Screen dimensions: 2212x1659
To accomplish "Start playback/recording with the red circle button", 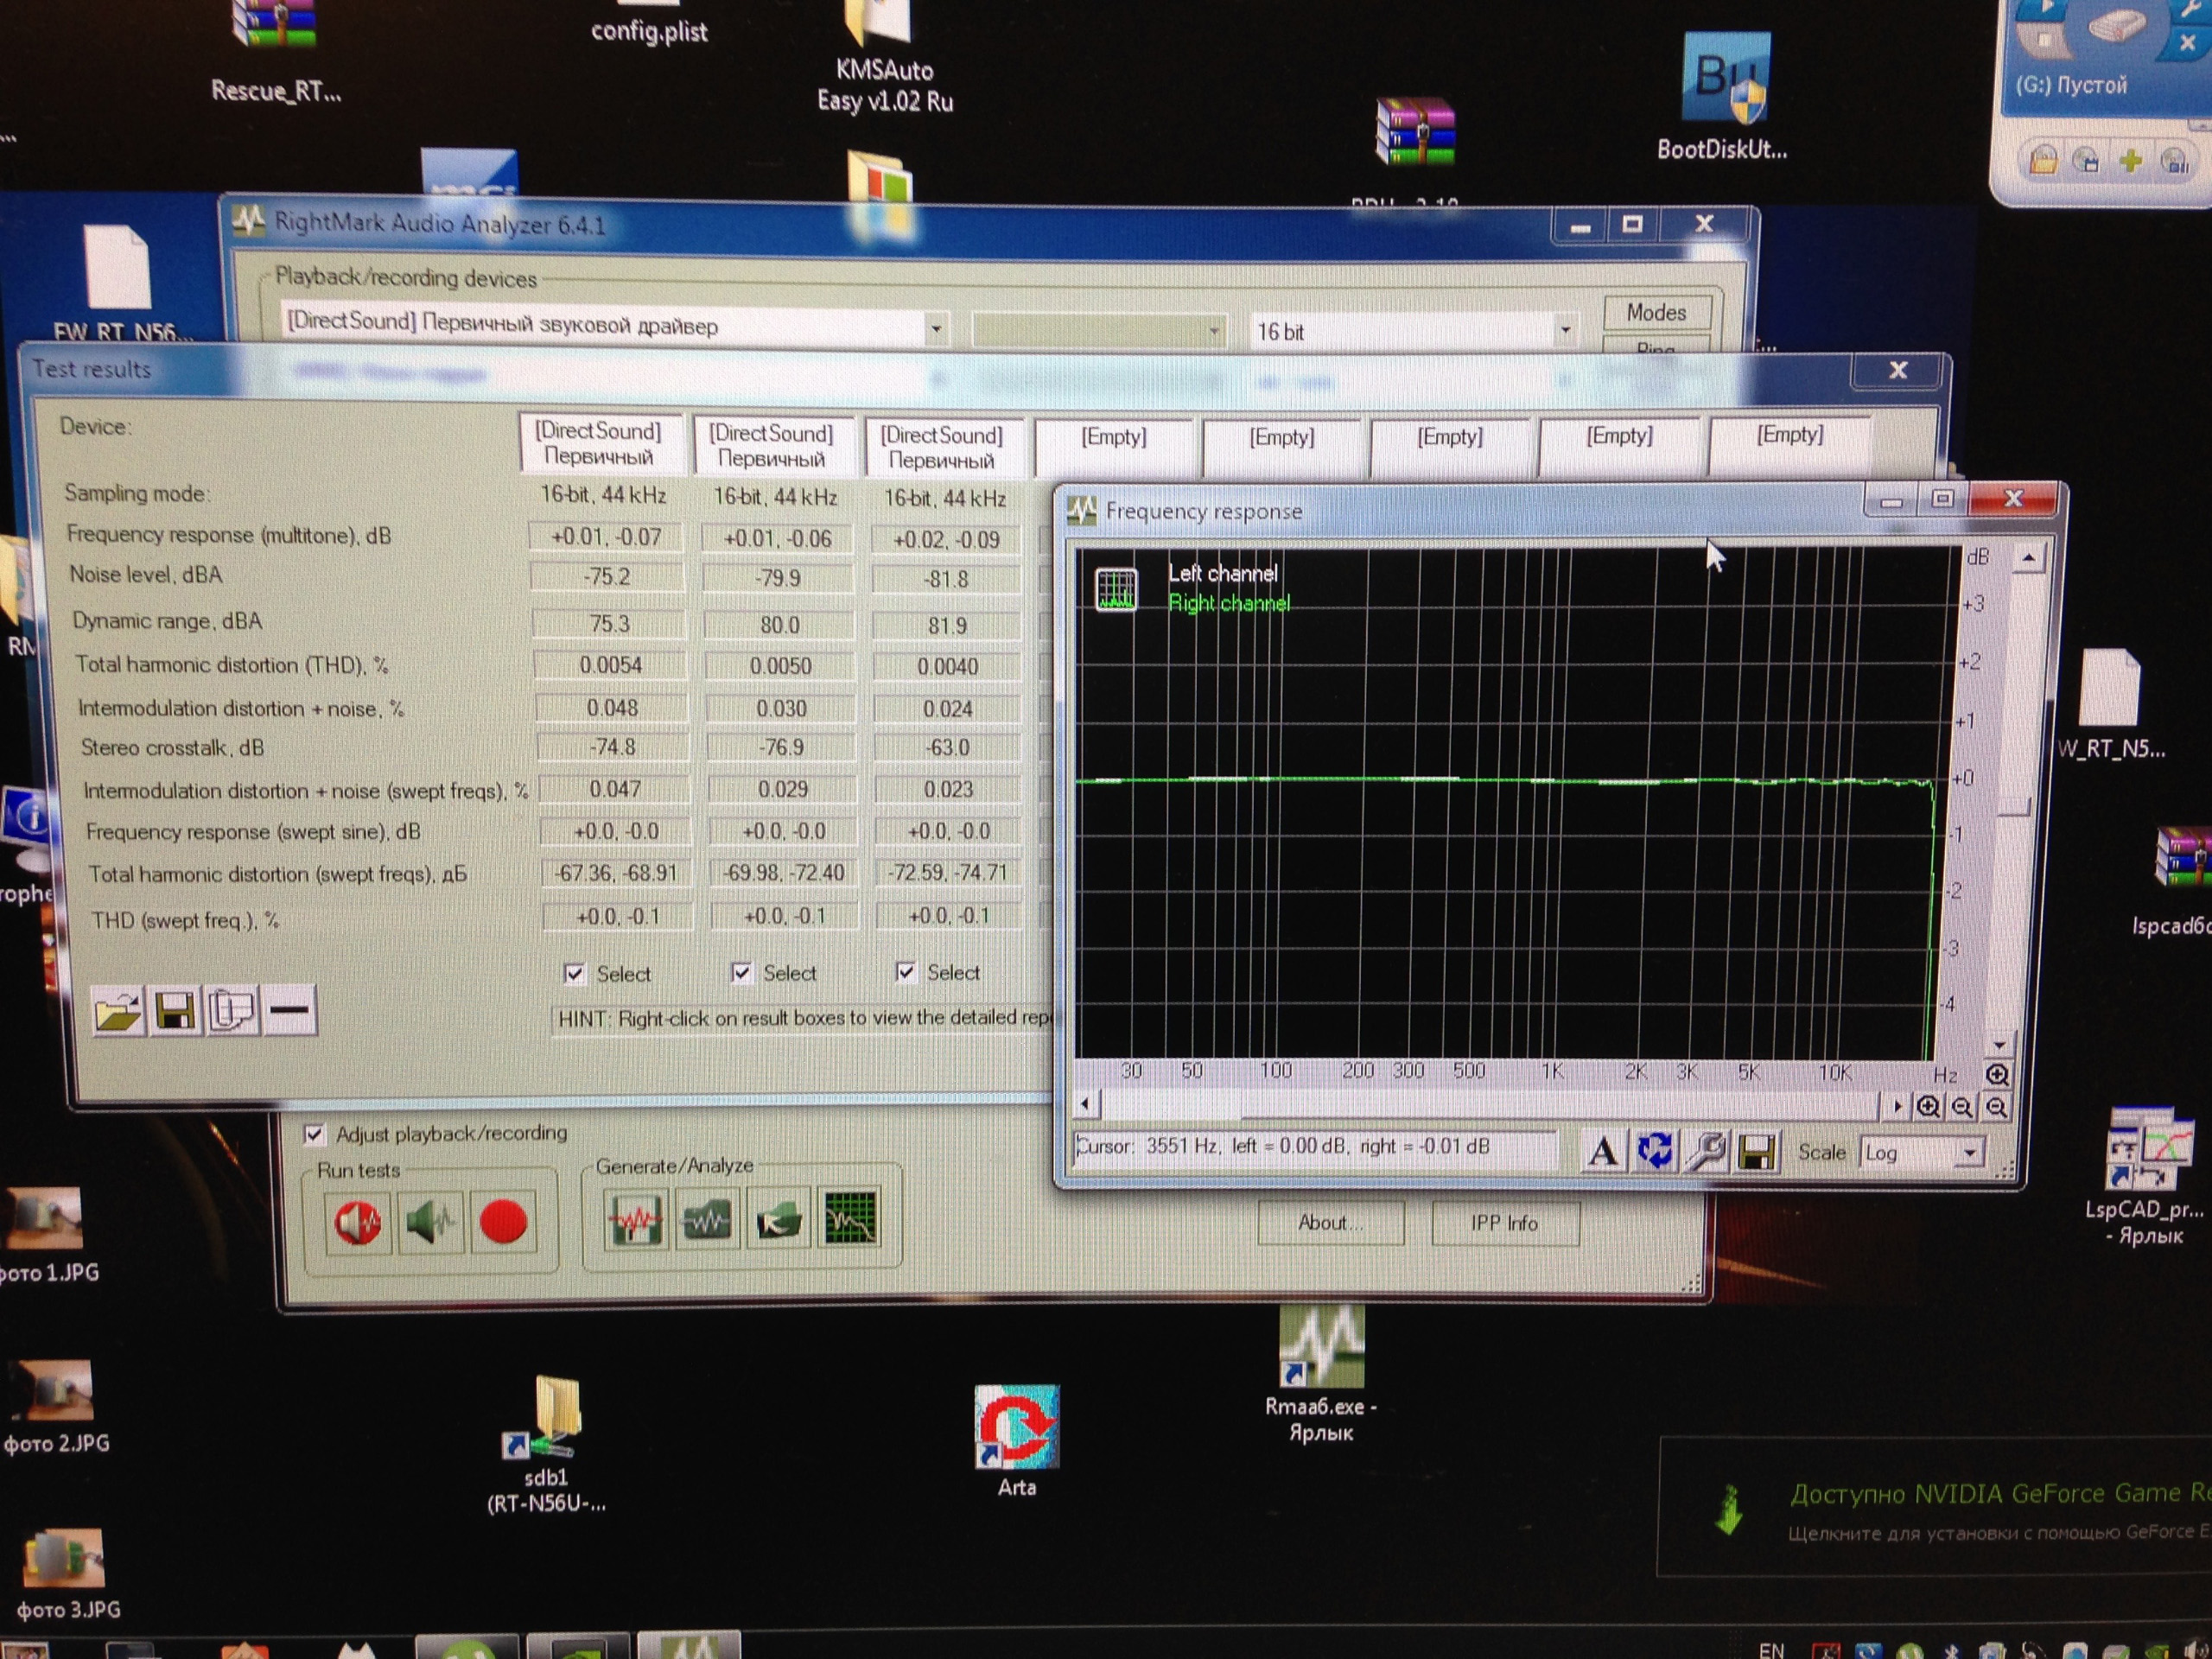I will click(x=503, y=1221).
